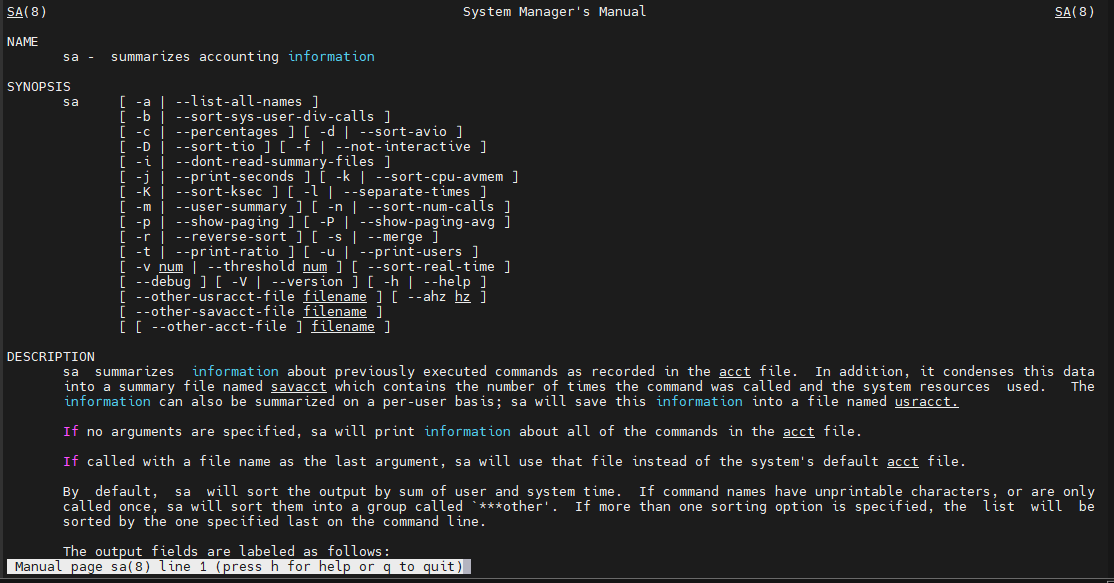
Task: Click the --print-seconds option
Action: (x=234, y=177)
